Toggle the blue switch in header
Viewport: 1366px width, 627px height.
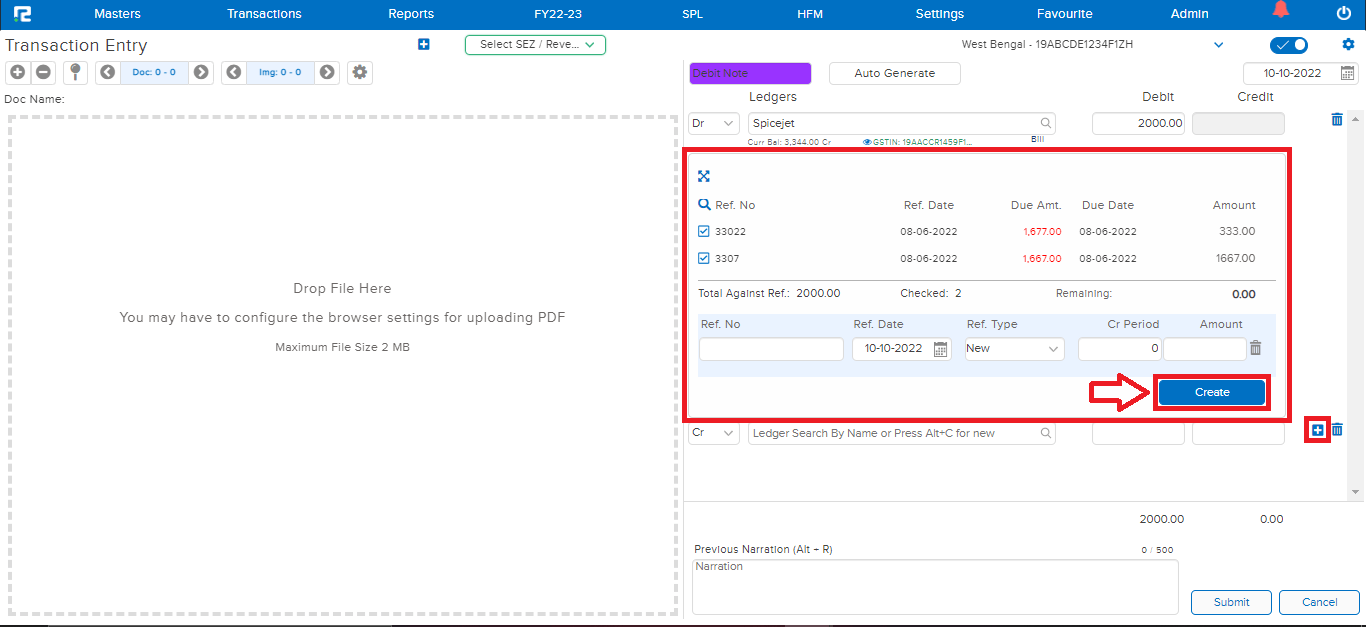pos(1289,45)
